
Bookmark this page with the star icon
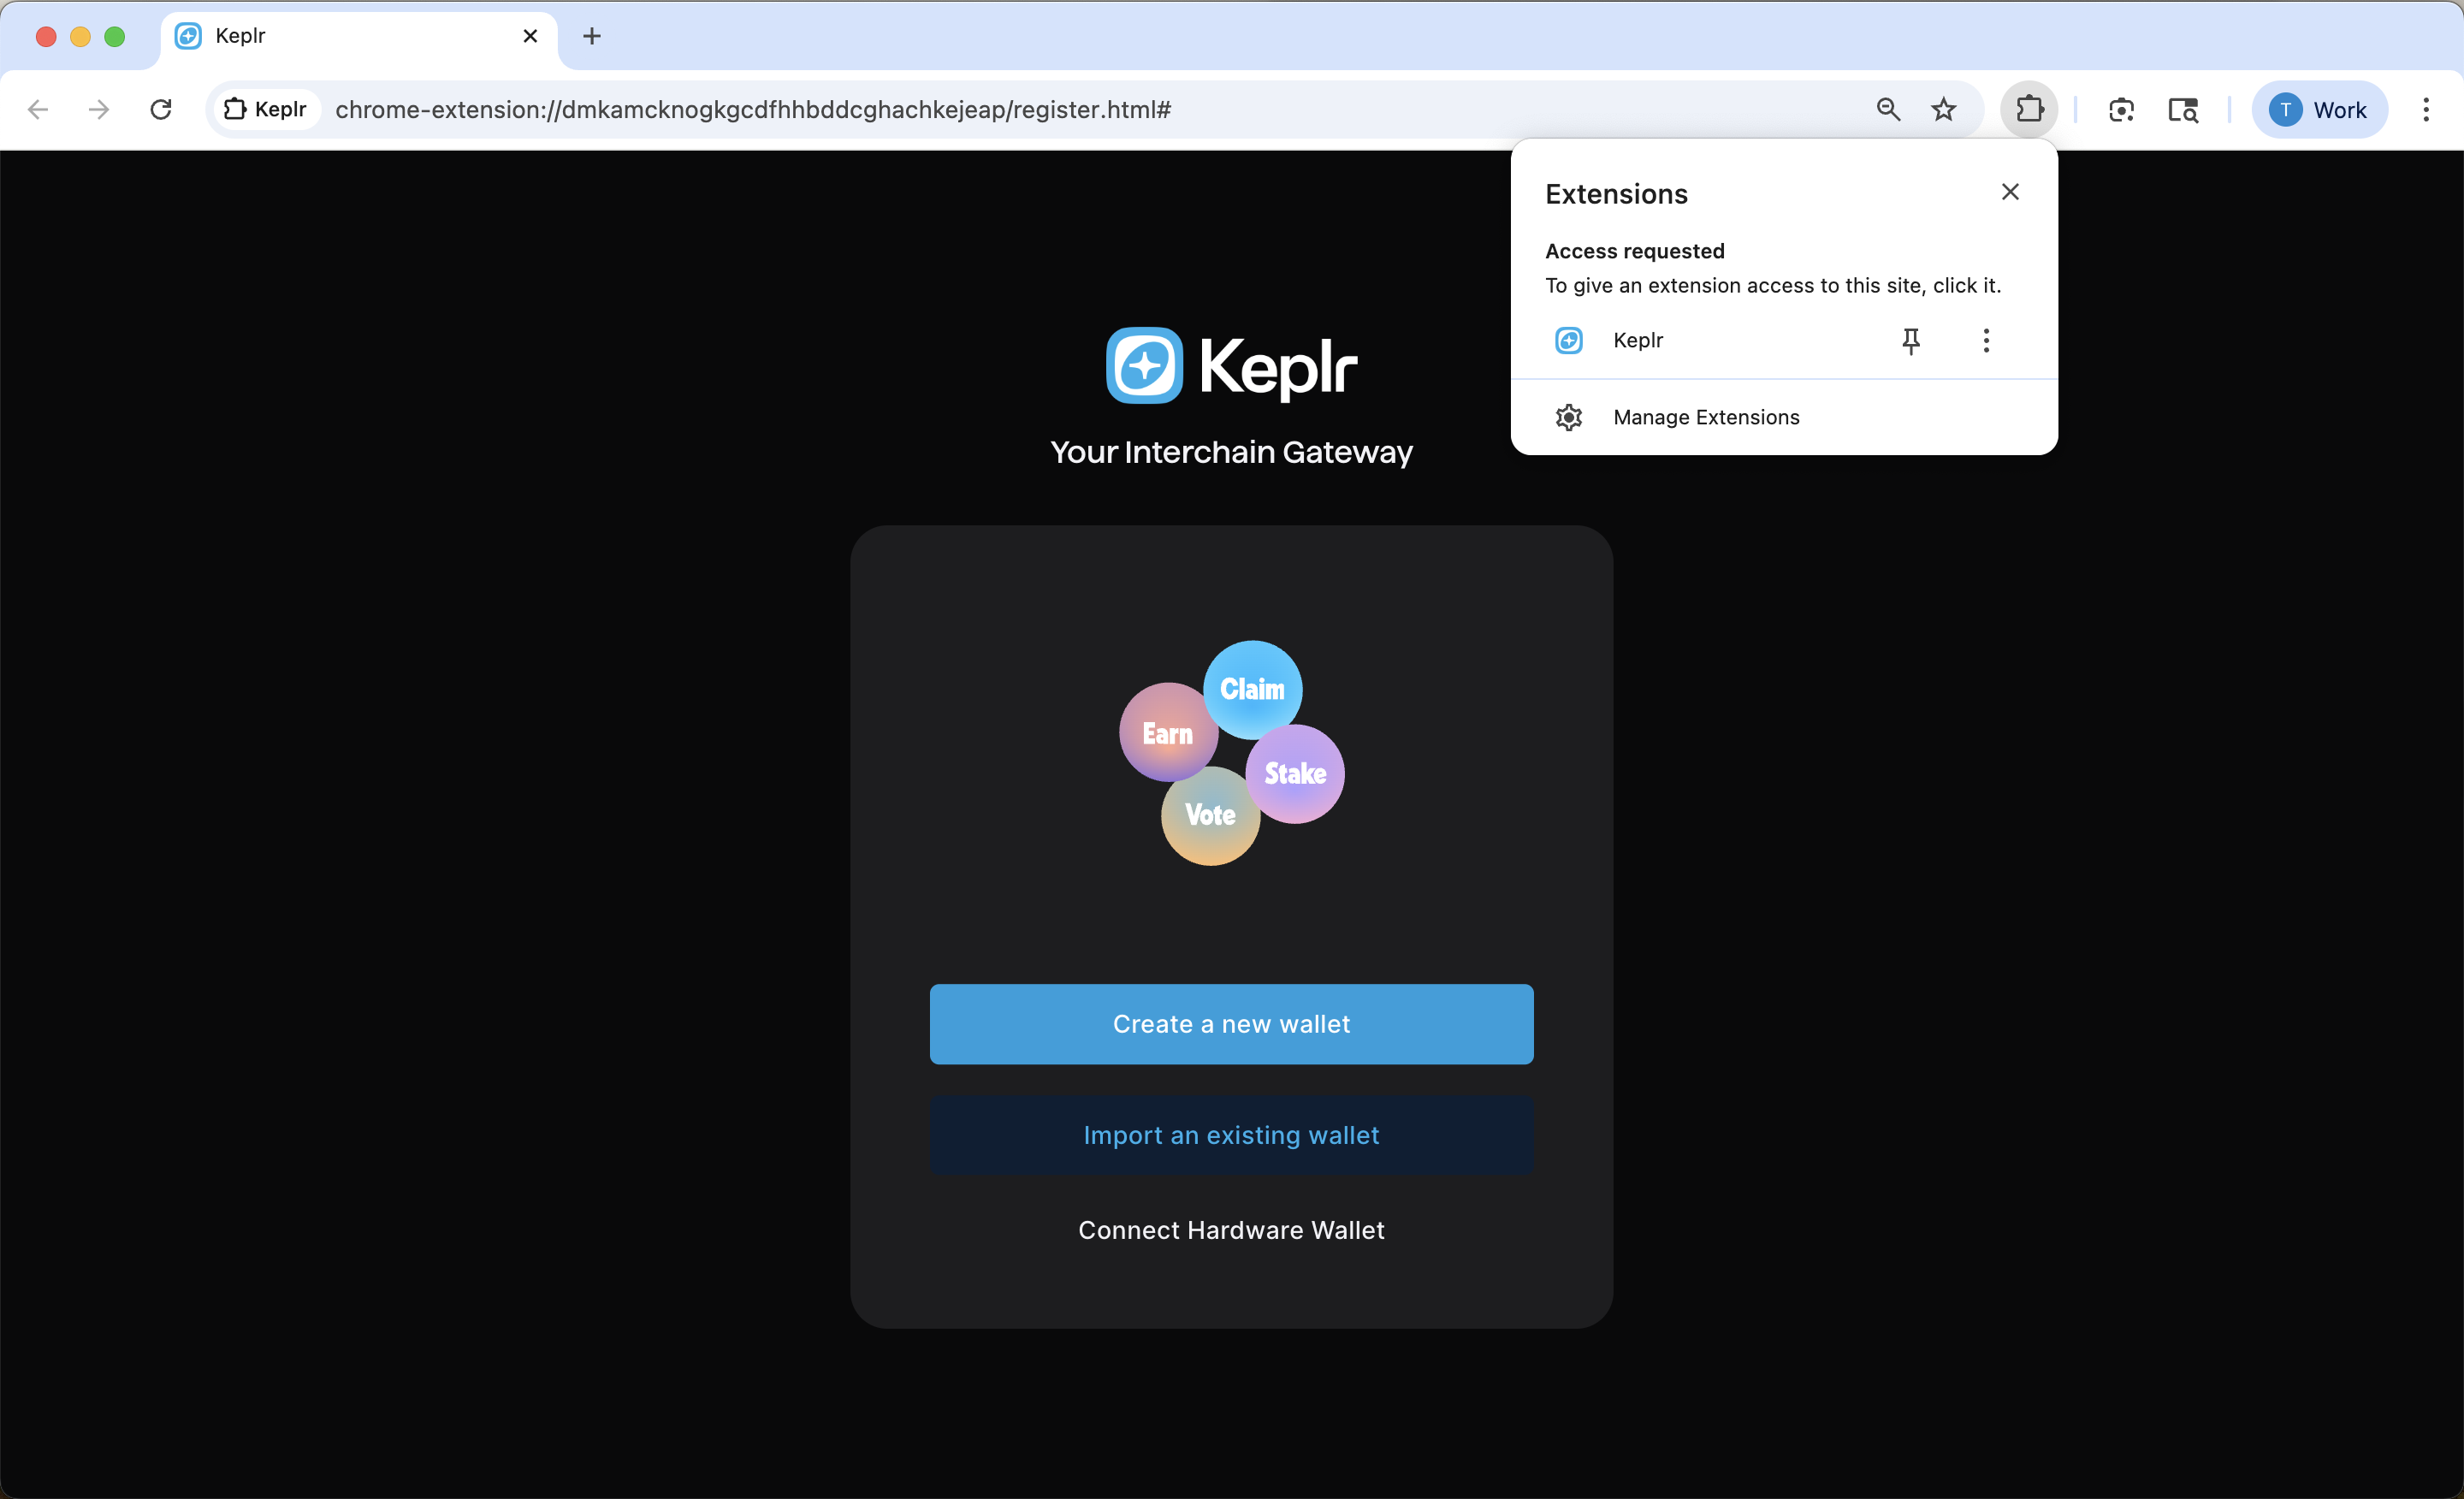[x=1943, y=109]
